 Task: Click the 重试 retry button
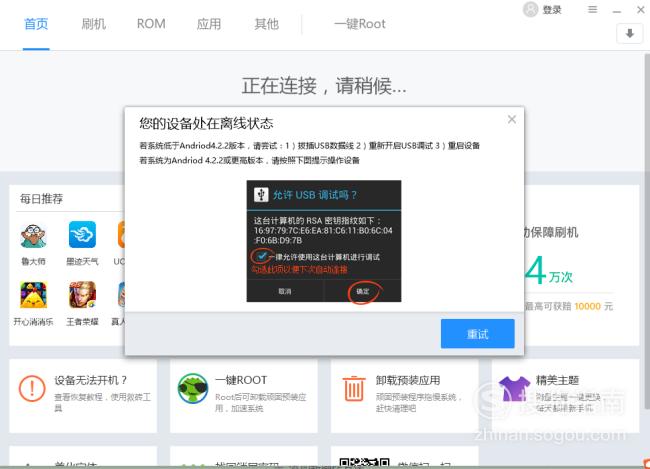tap(478, 334)
